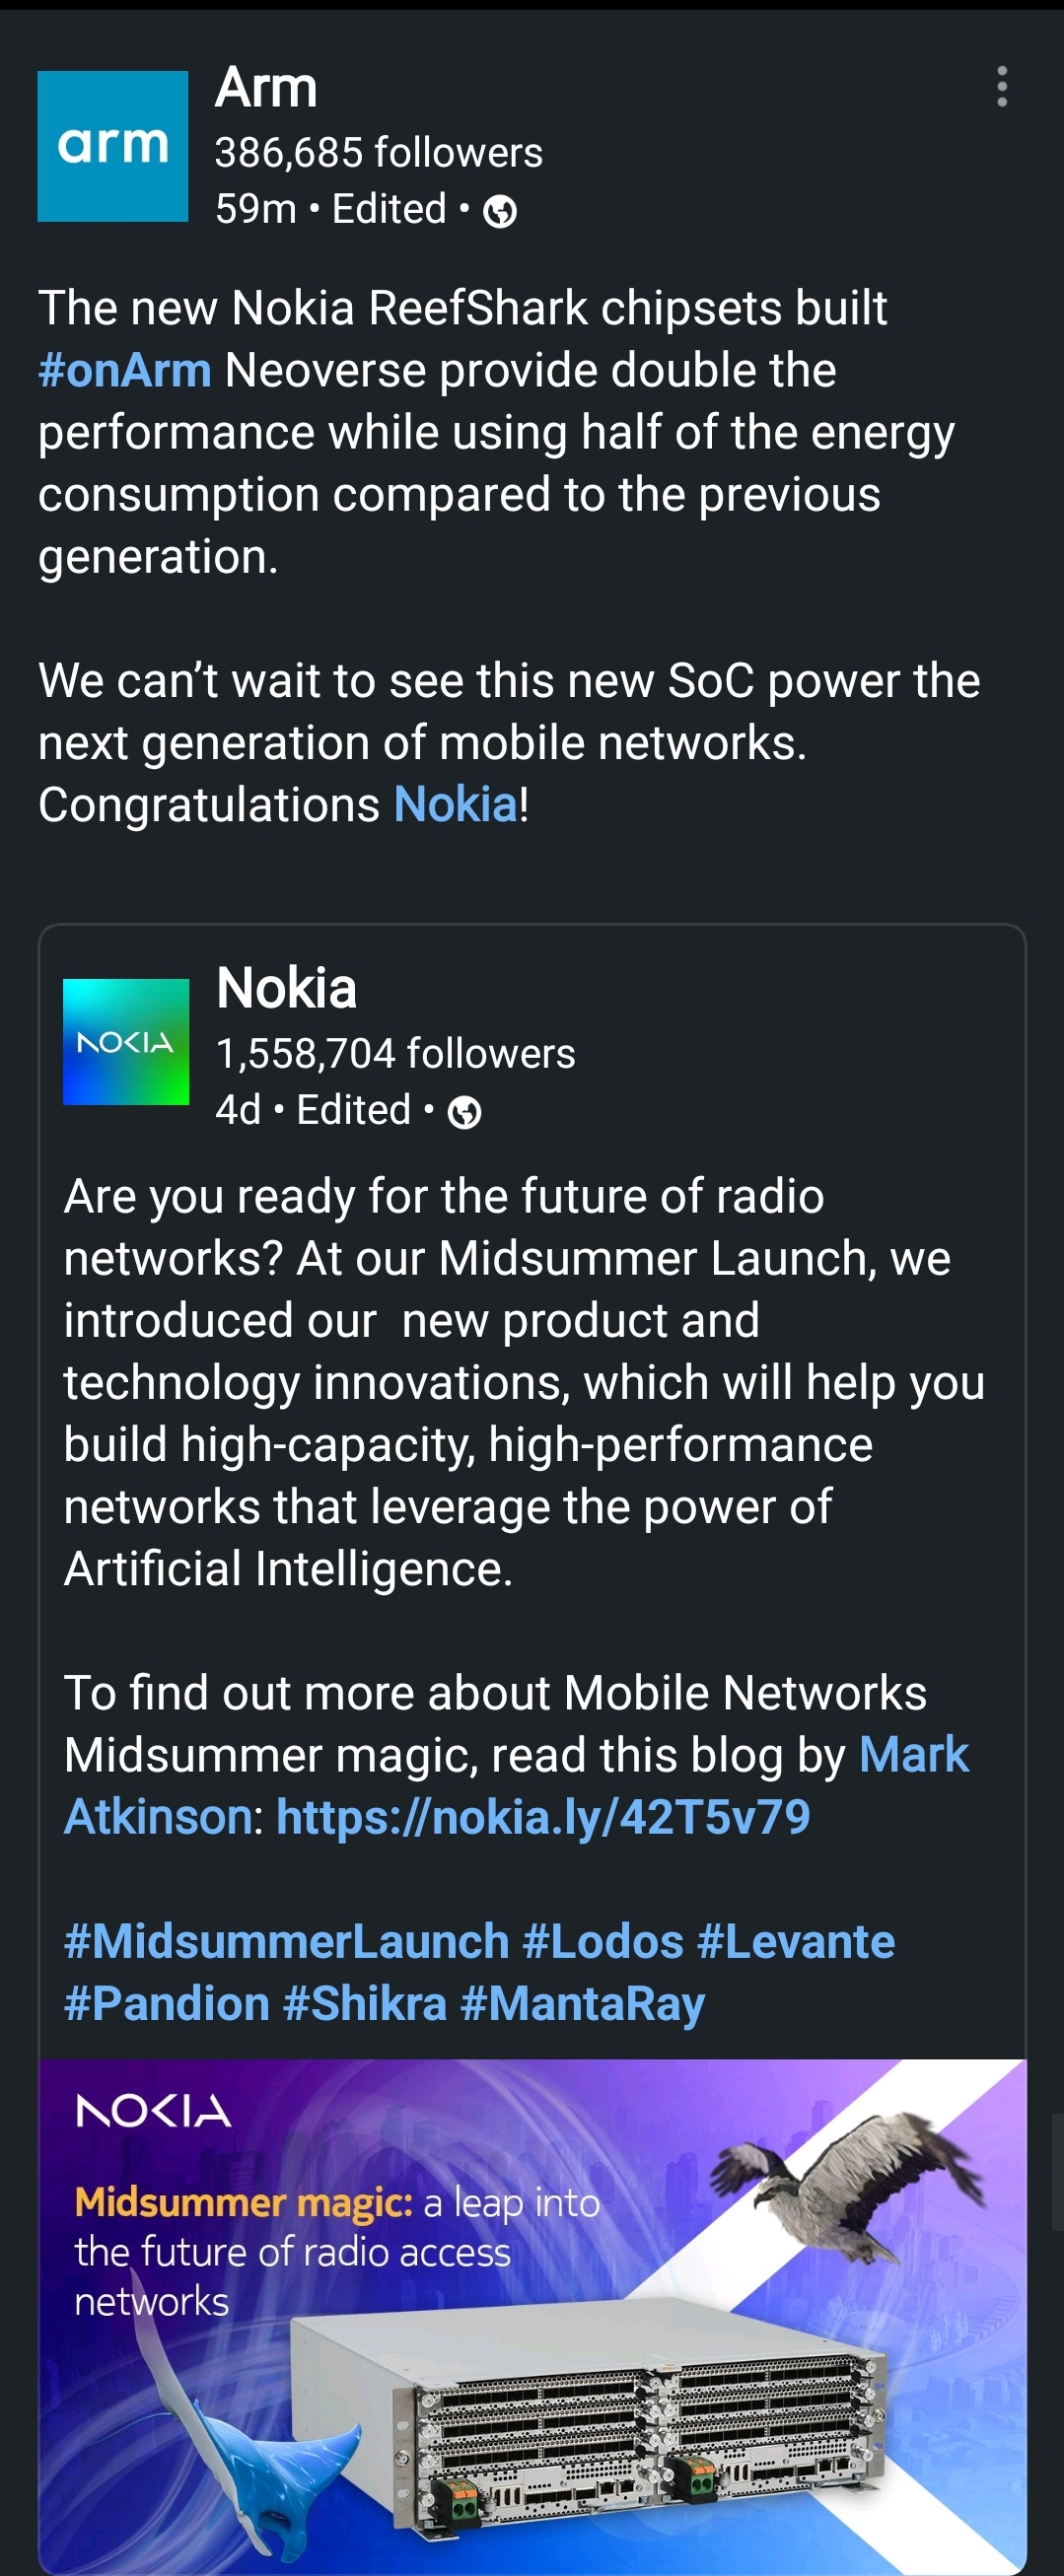Tap the #Shikra hashtag
This screenshot has height=2576, width=1064.
(x=365, y=2003)
